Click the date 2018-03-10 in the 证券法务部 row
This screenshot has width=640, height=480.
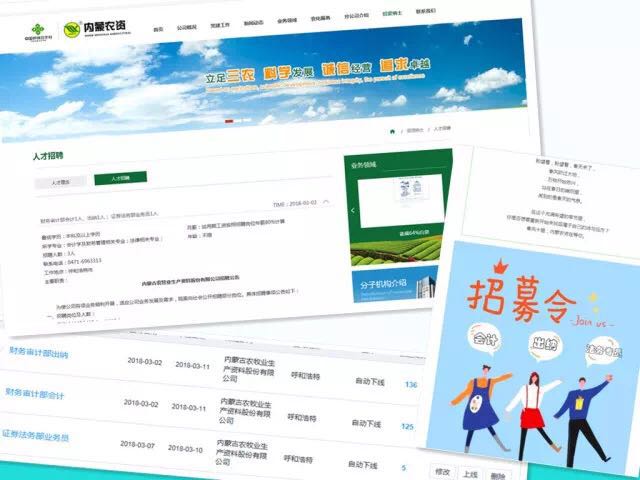click(x=185, y=449)
